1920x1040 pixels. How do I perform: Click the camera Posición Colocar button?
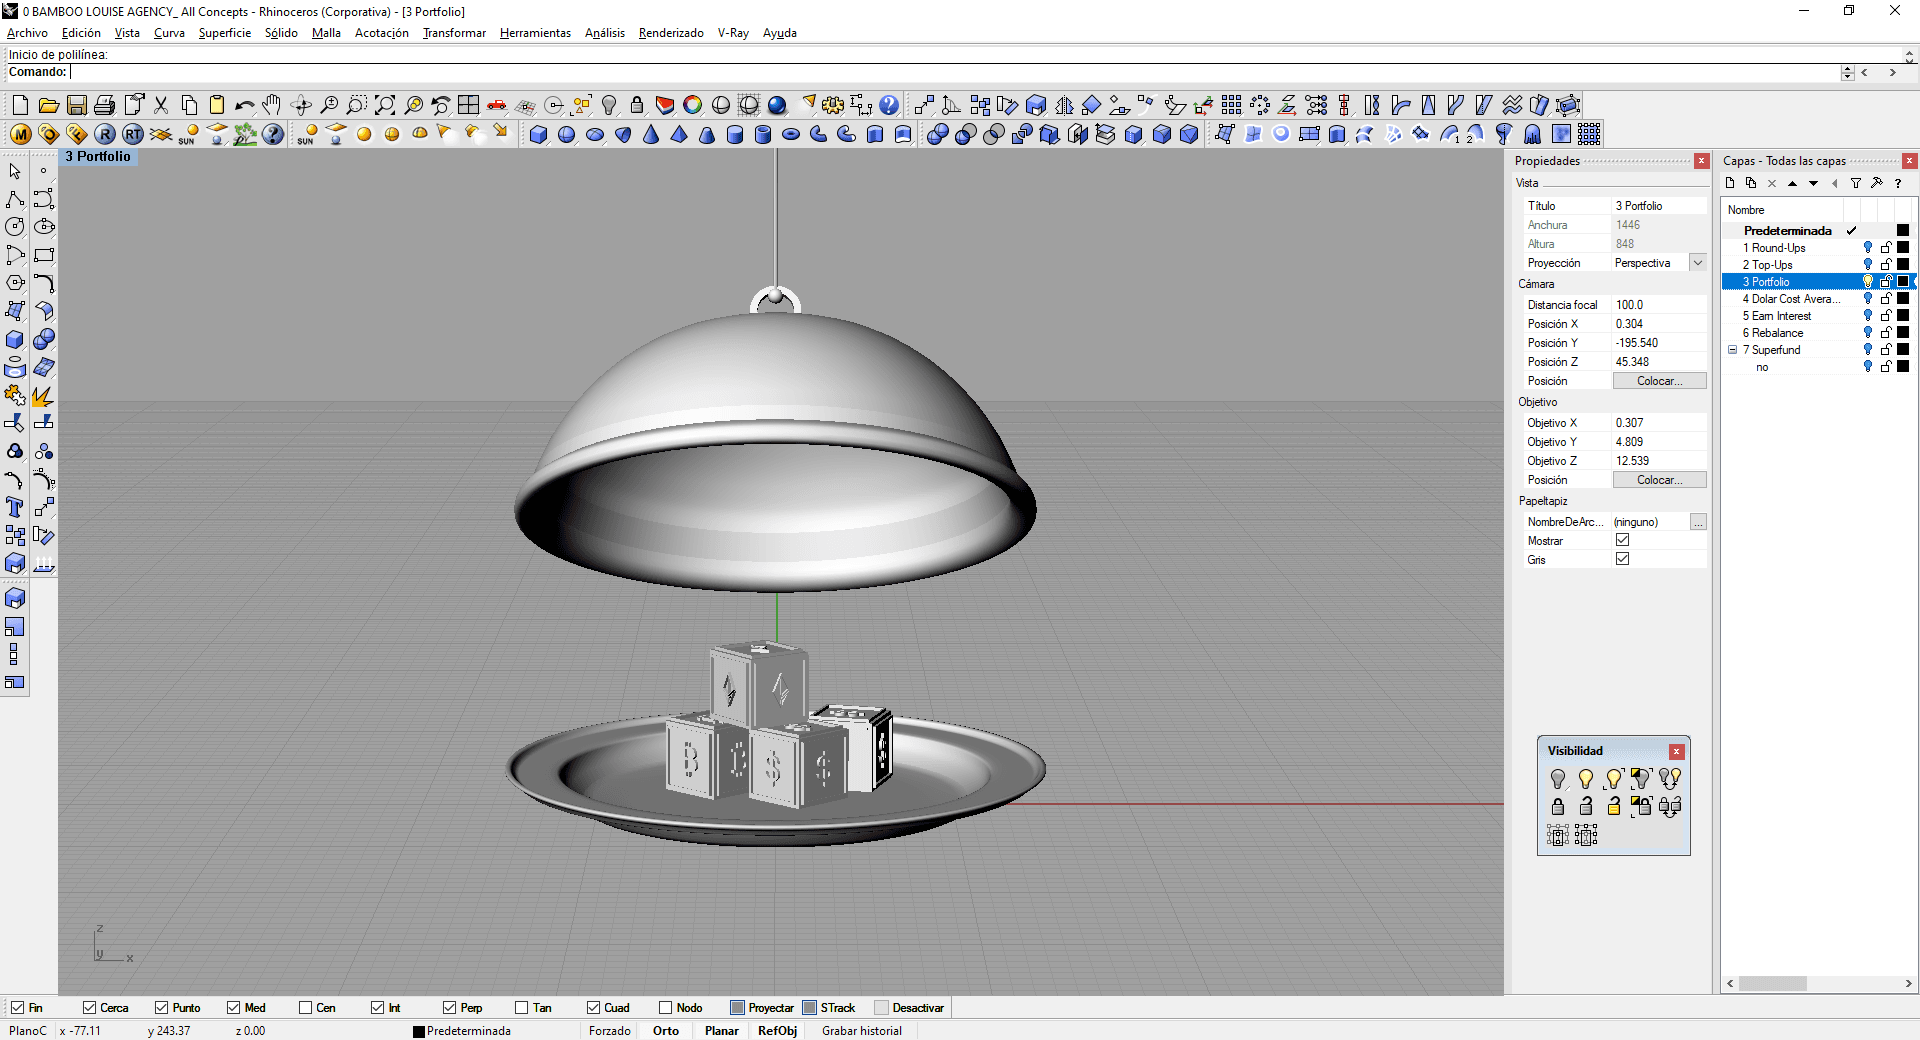1659,381
